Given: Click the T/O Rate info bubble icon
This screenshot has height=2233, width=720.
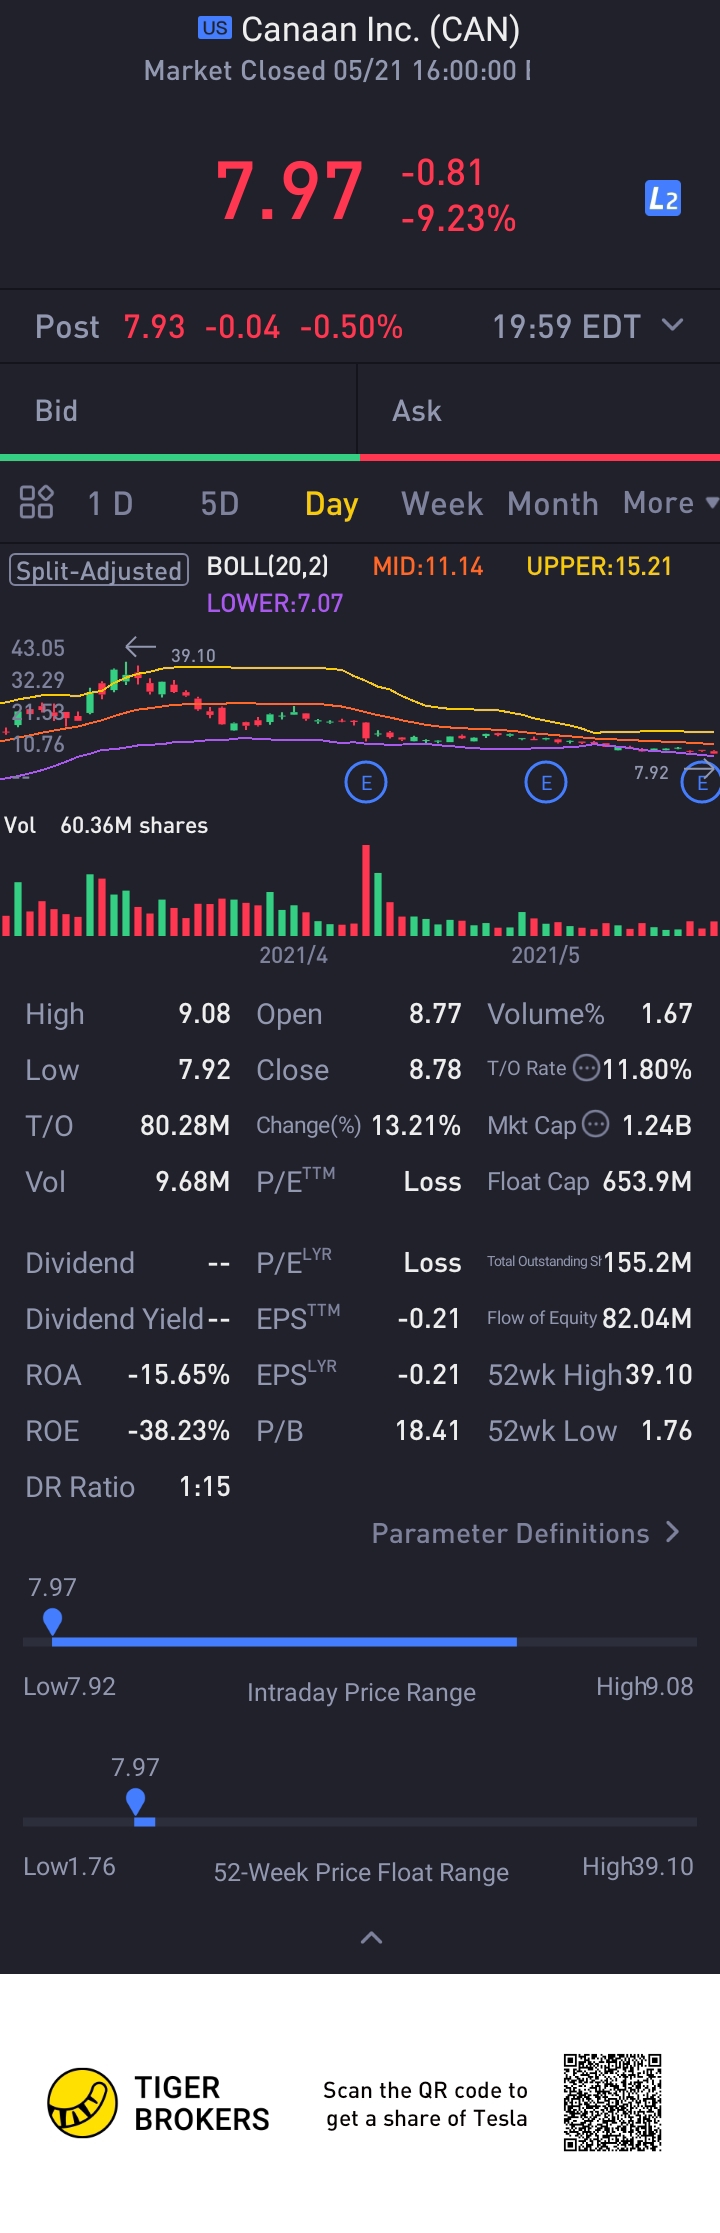Looking at the screenshot, I should pos(587,1068).
